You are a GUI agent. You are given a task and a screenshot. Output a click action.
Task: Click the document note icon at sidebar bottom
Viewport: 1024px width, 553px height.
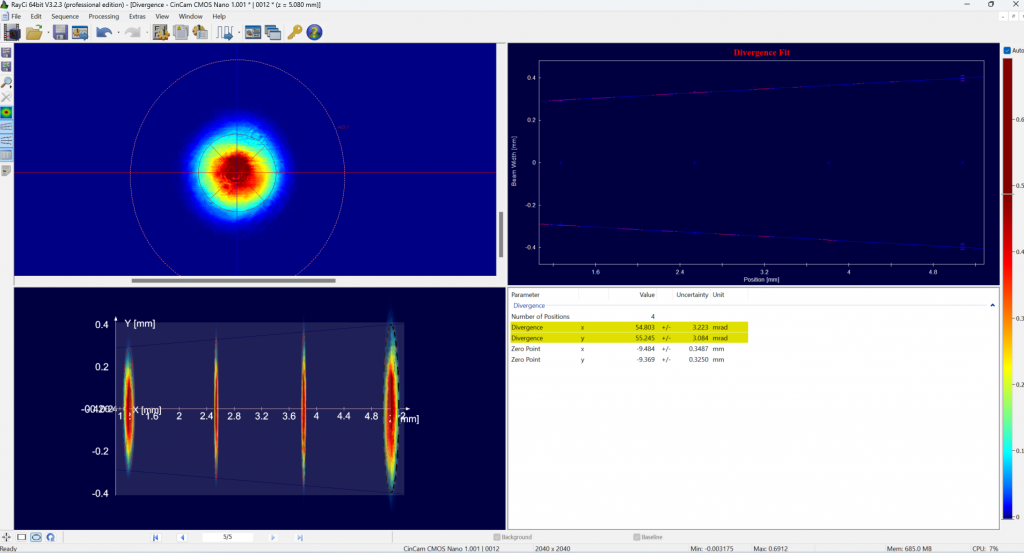click(x=7, y=171)
